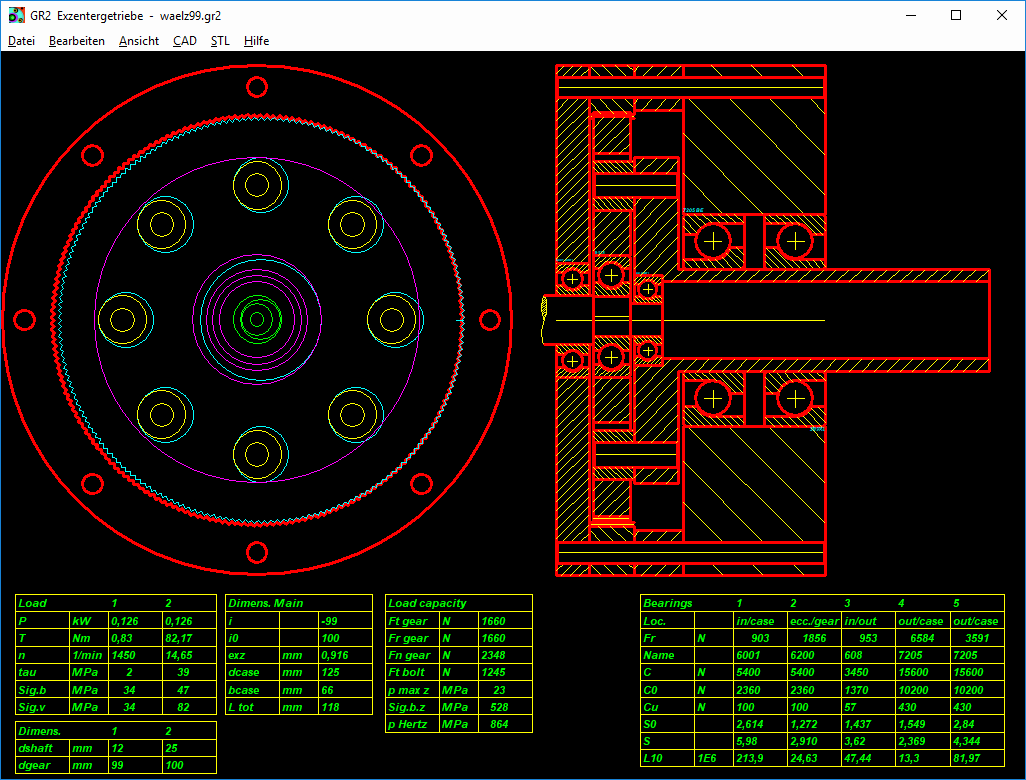Click the GR2 application icon in title bar
The width and height of the screenshot is (1026, 780).
[x=16, y=16]
